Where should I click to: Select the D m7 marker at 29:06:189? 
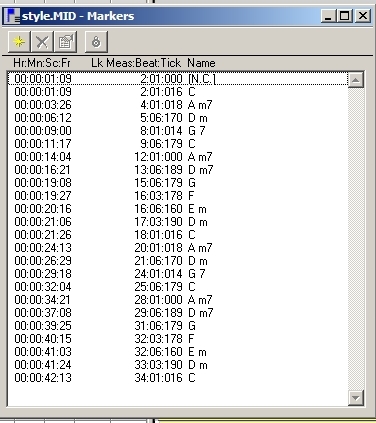coord(178,313)
